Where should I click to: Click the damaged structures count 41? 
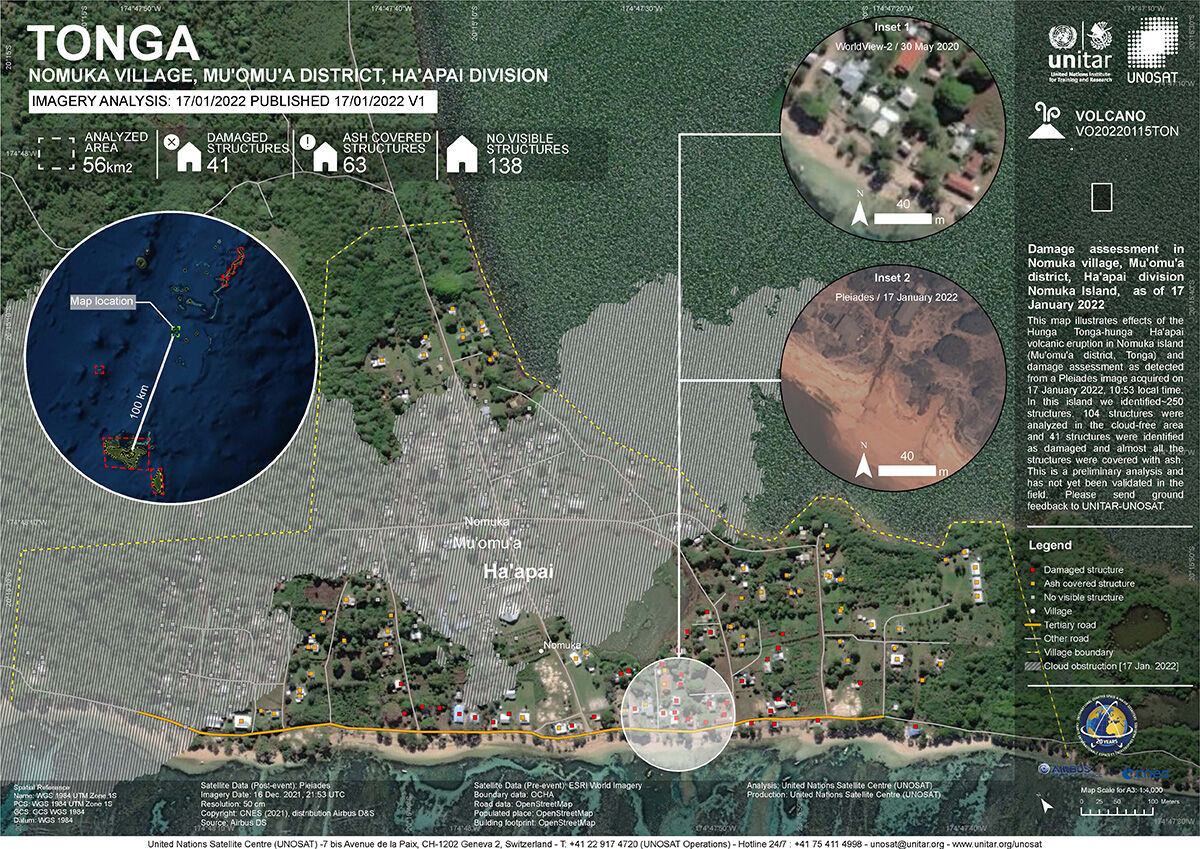tap(218, 165)
